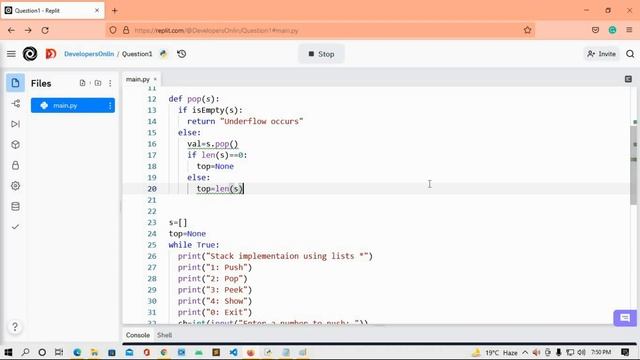Switch to the Shell tab

[164, 335]
